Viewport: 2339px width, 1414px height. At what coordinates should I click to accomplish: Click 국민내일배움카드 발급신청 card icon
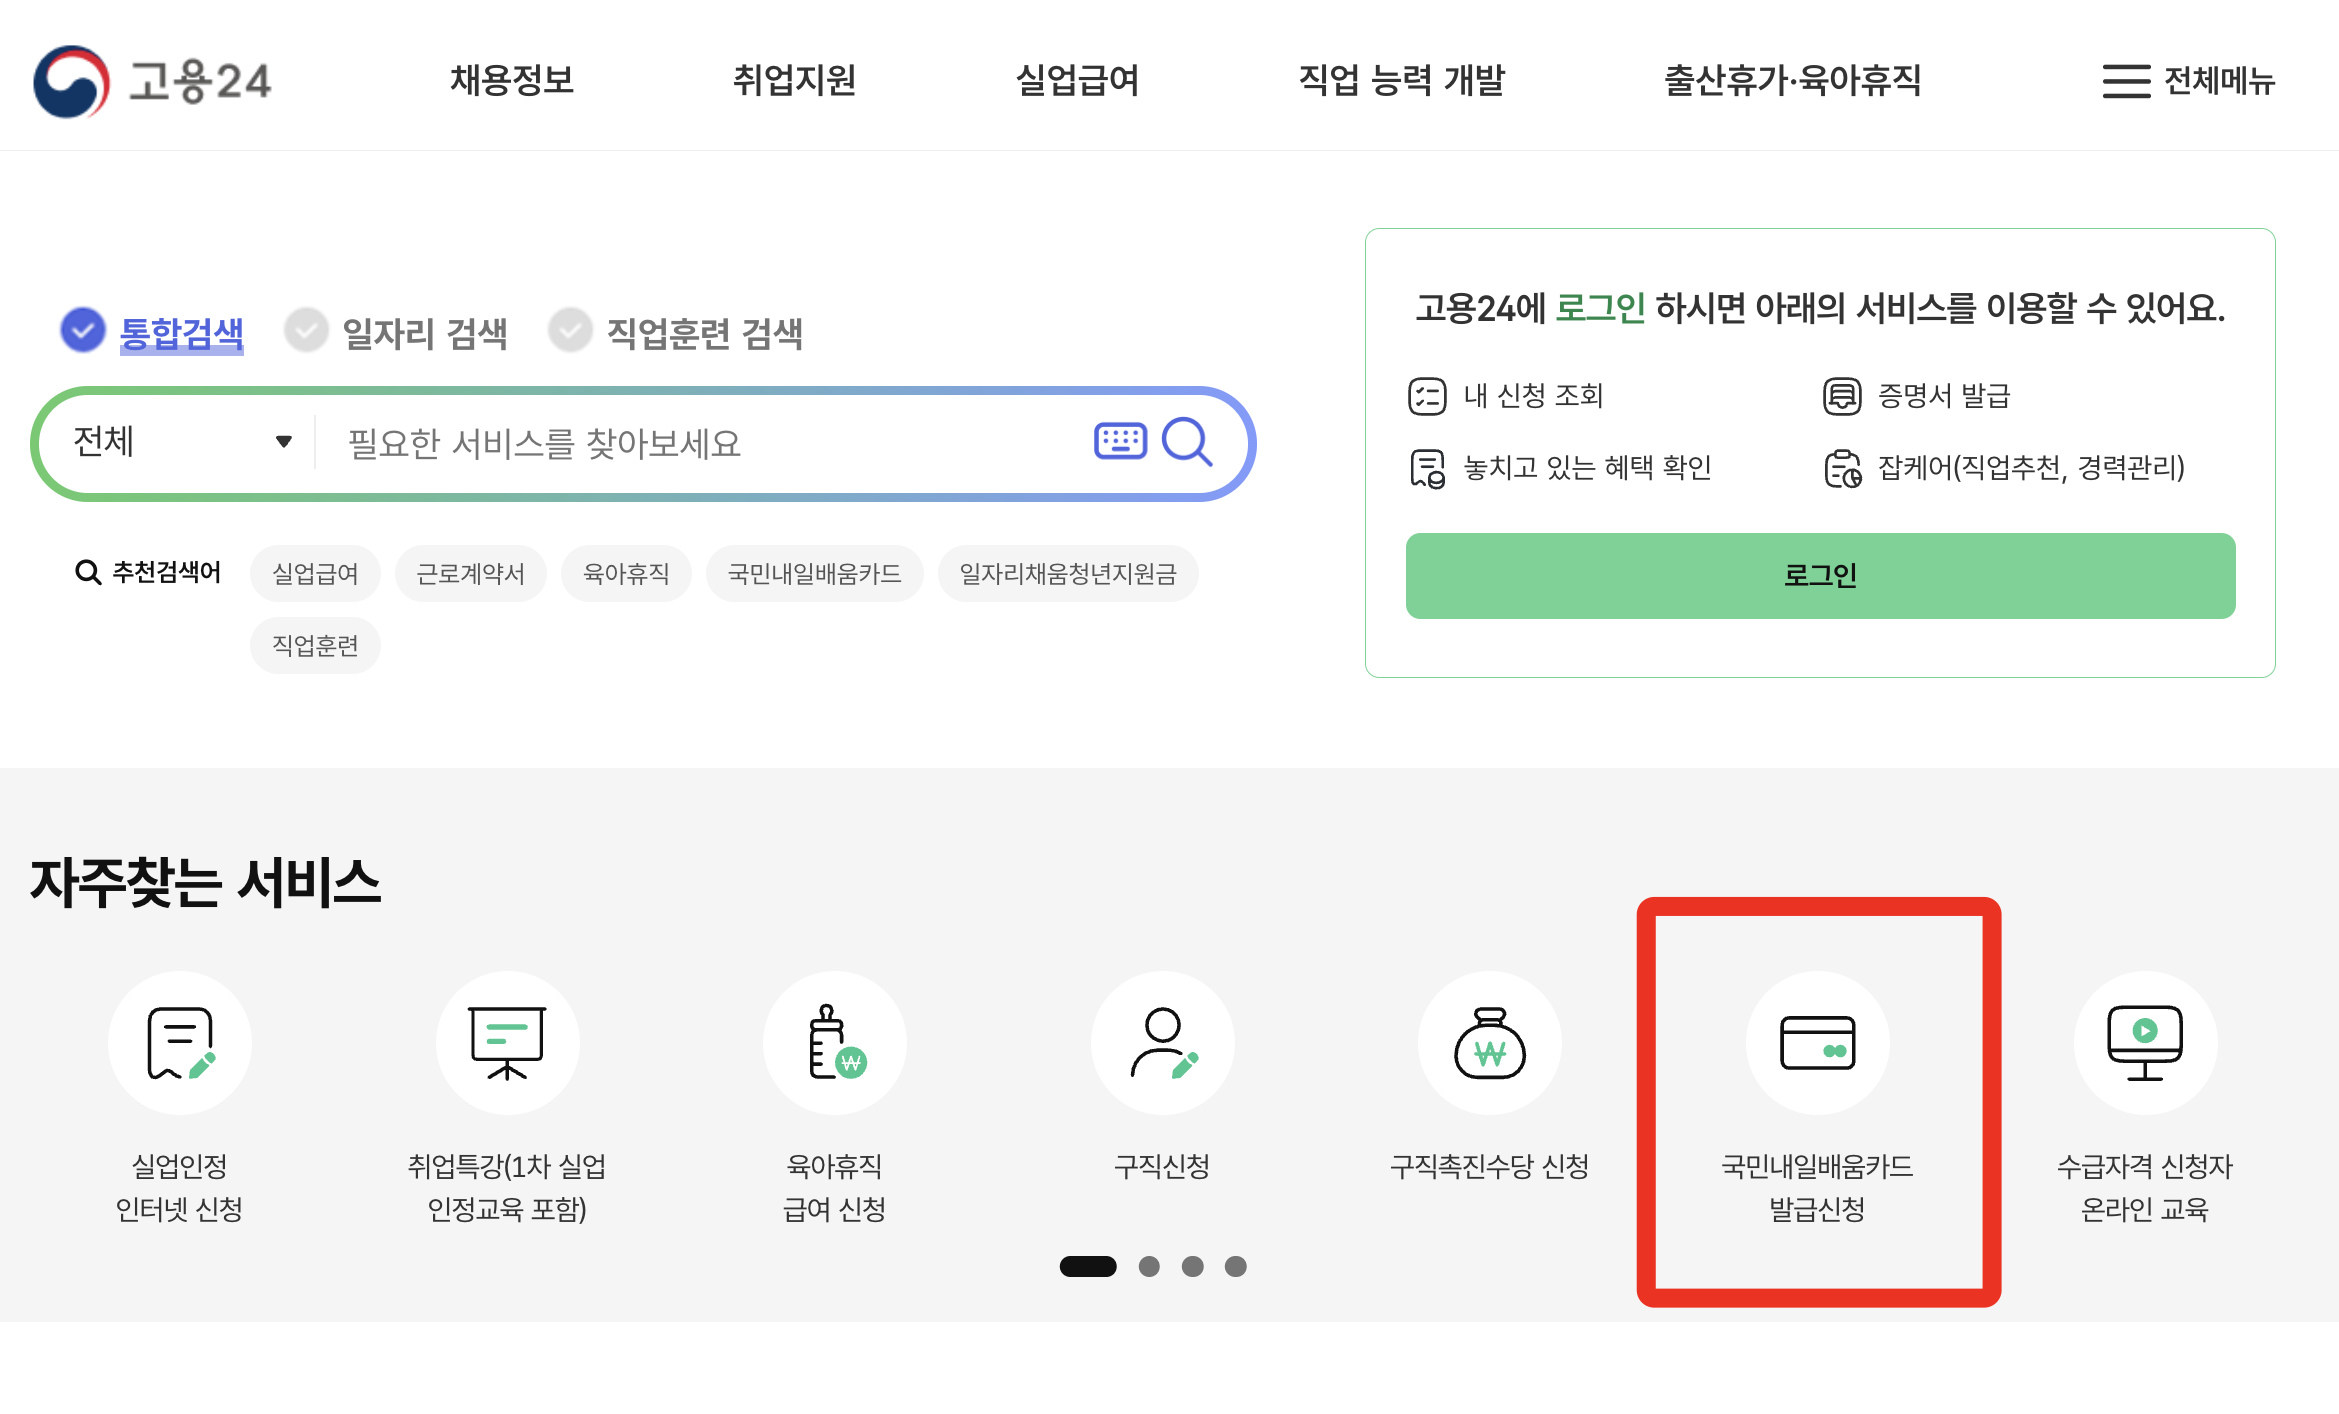pyautogui.click(x=1817, y=1043)
